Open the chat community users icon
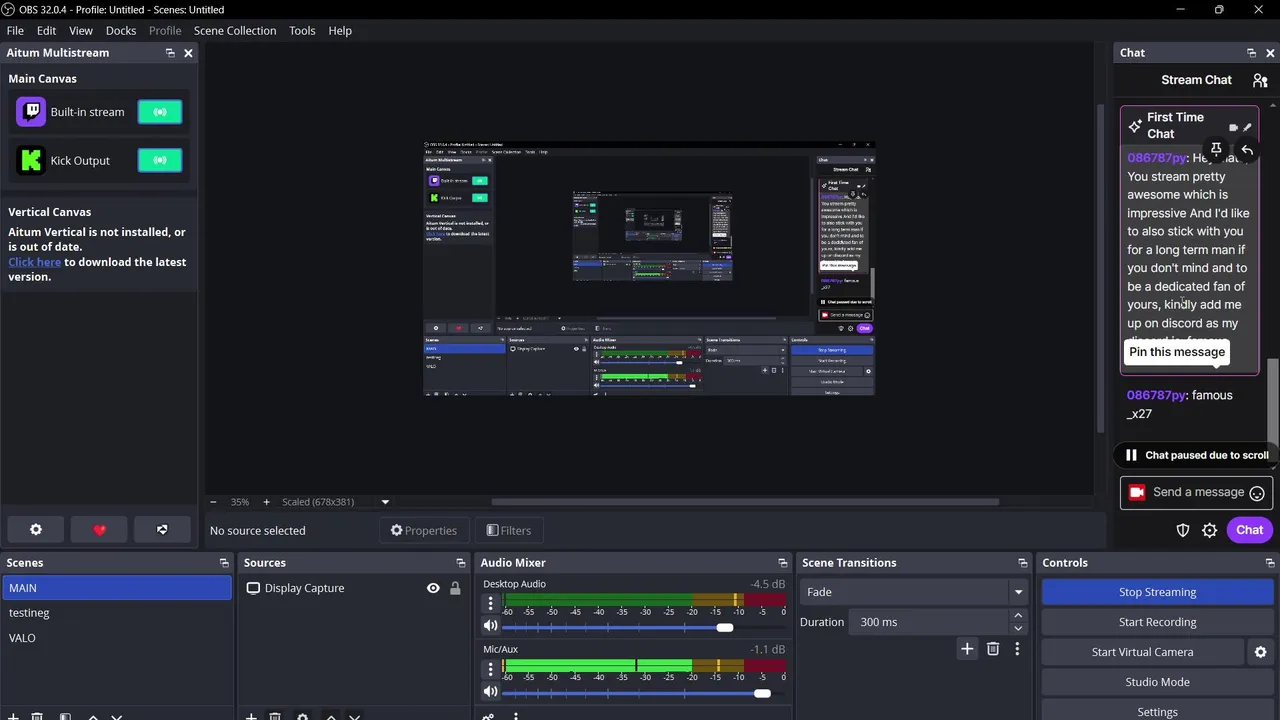The image size is (1280, 720). coord(1260,80)
